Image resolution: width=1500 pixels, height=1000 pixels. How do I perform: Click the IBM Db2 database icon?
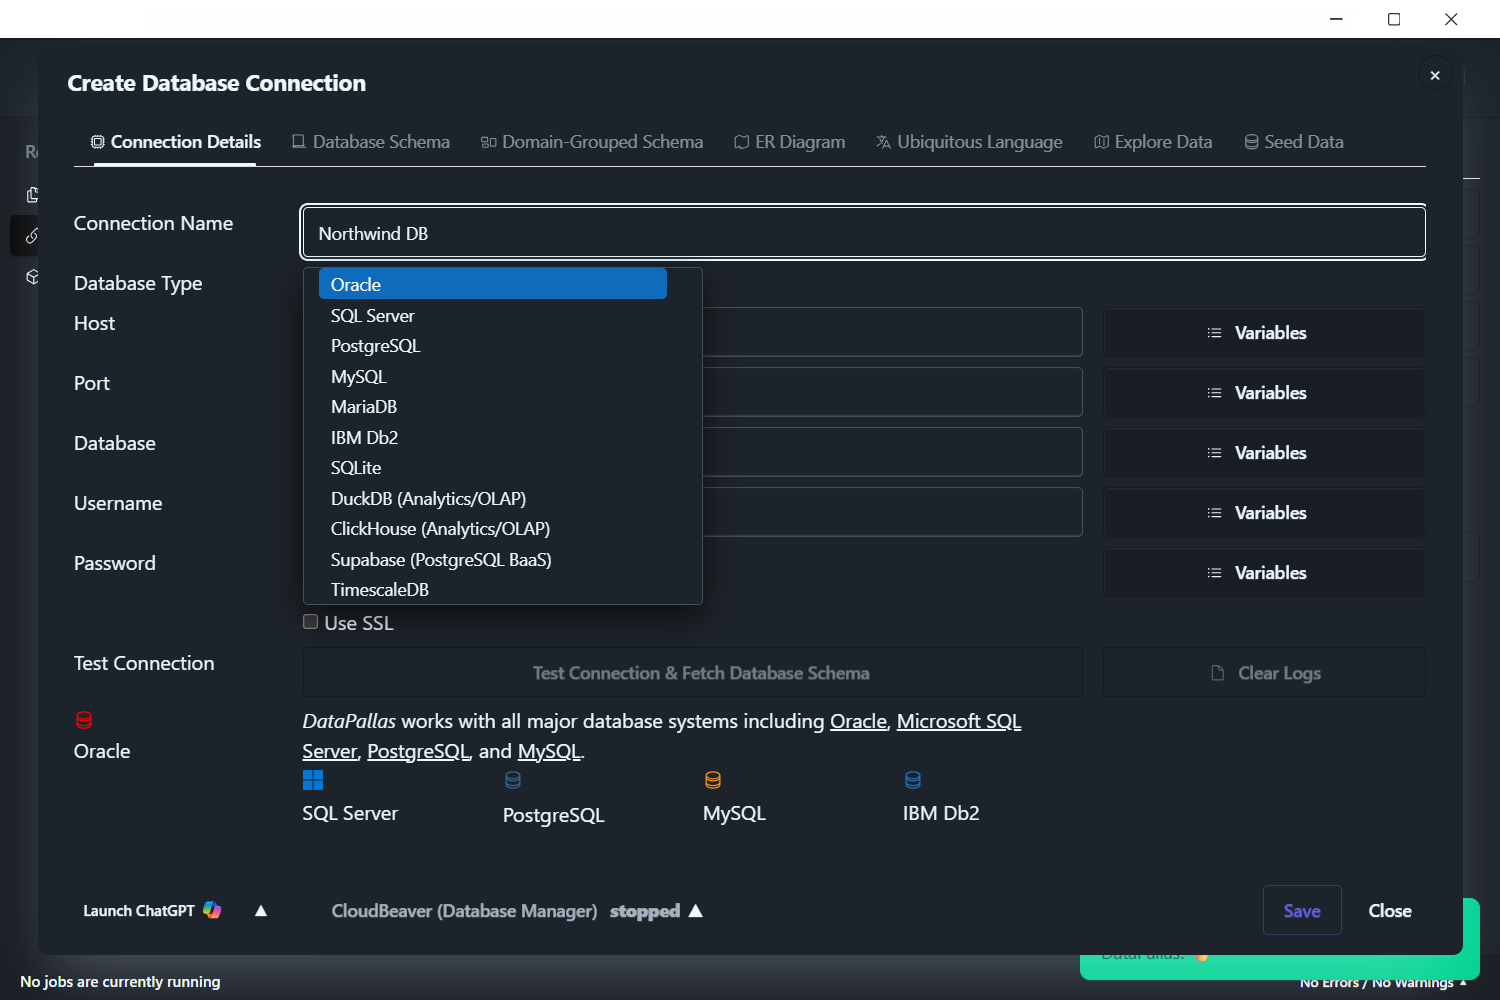(913, 780)
